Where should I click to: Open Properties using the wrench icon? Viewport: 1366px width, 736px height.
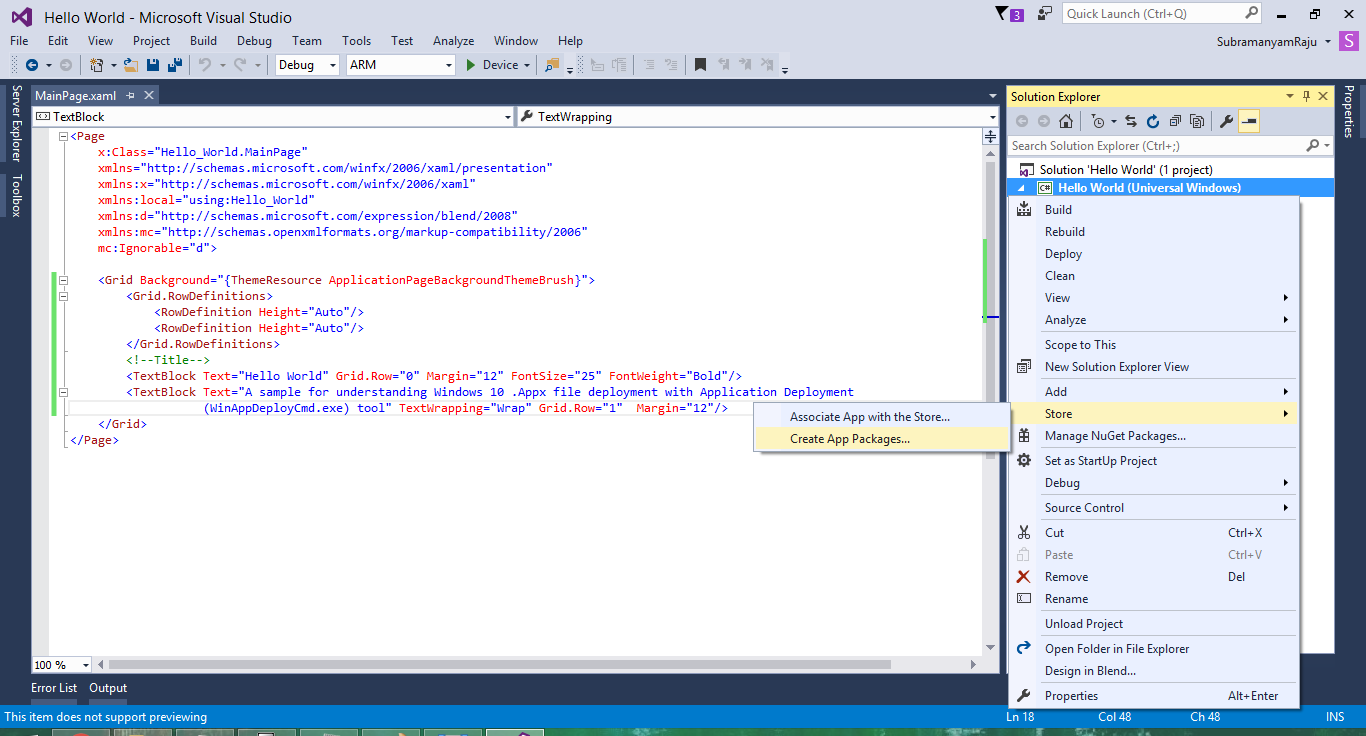[x=1228, y=120]
